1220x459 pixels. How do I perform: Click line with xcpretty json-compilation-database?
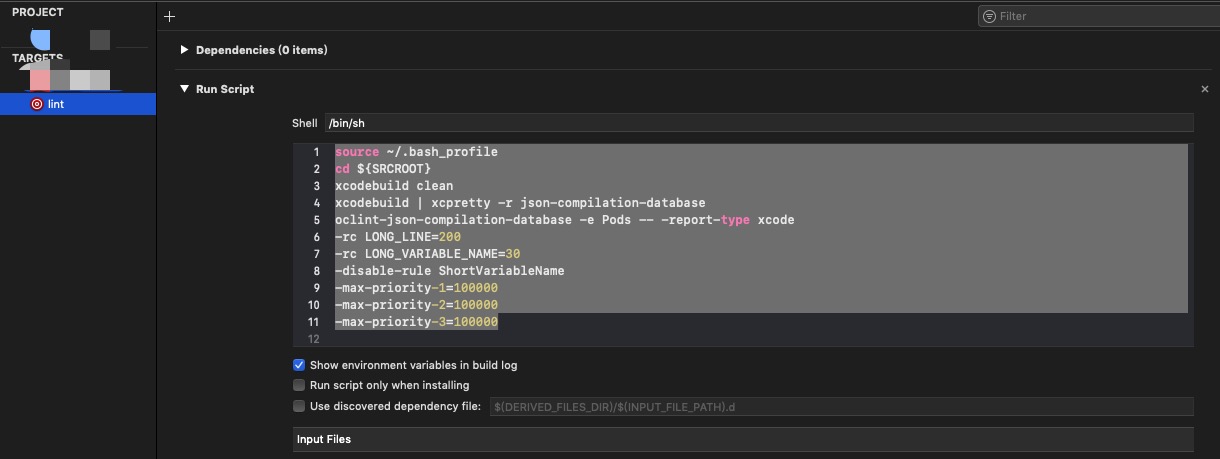point(520,203)
